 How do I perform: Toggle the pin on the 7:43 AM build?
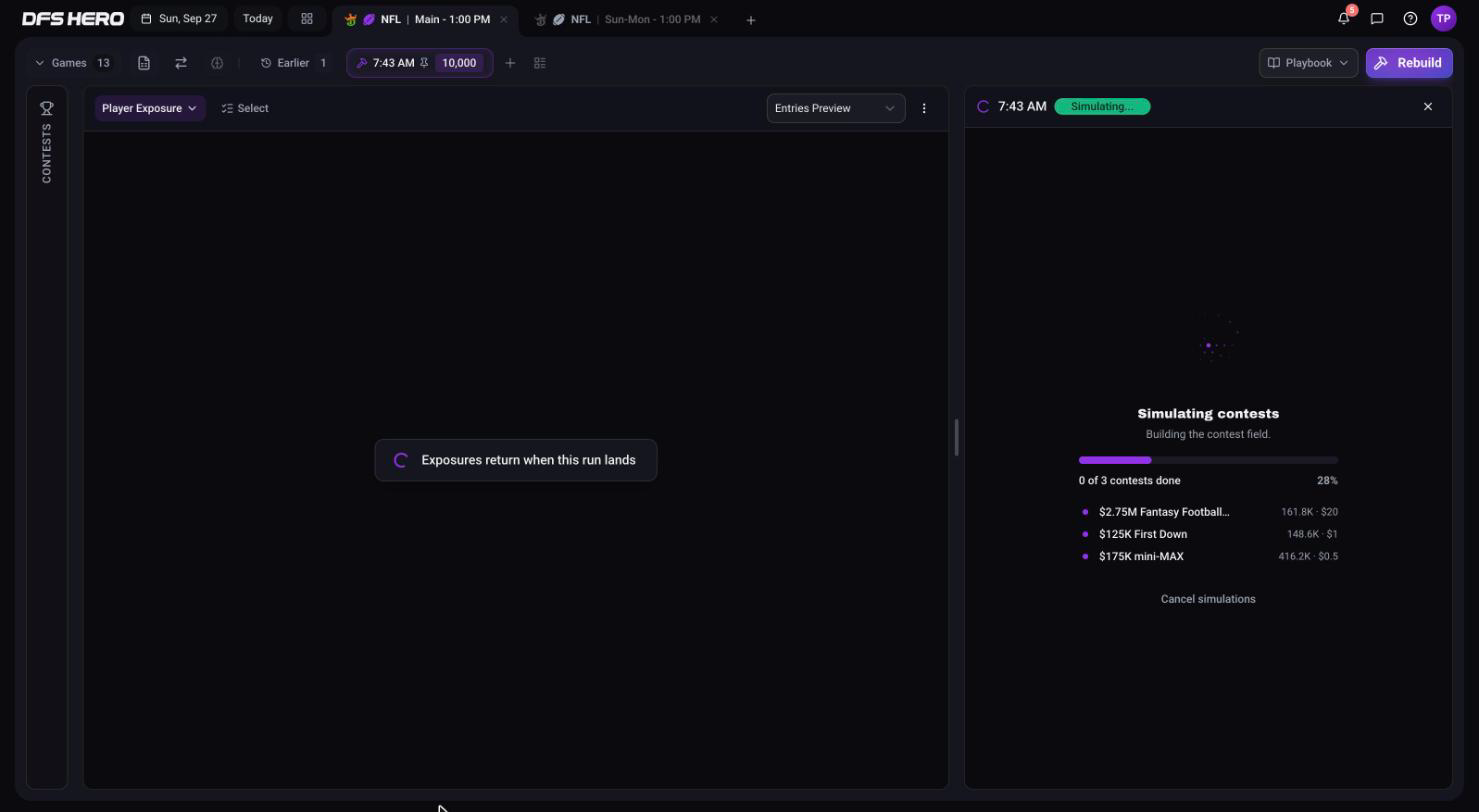424,63
